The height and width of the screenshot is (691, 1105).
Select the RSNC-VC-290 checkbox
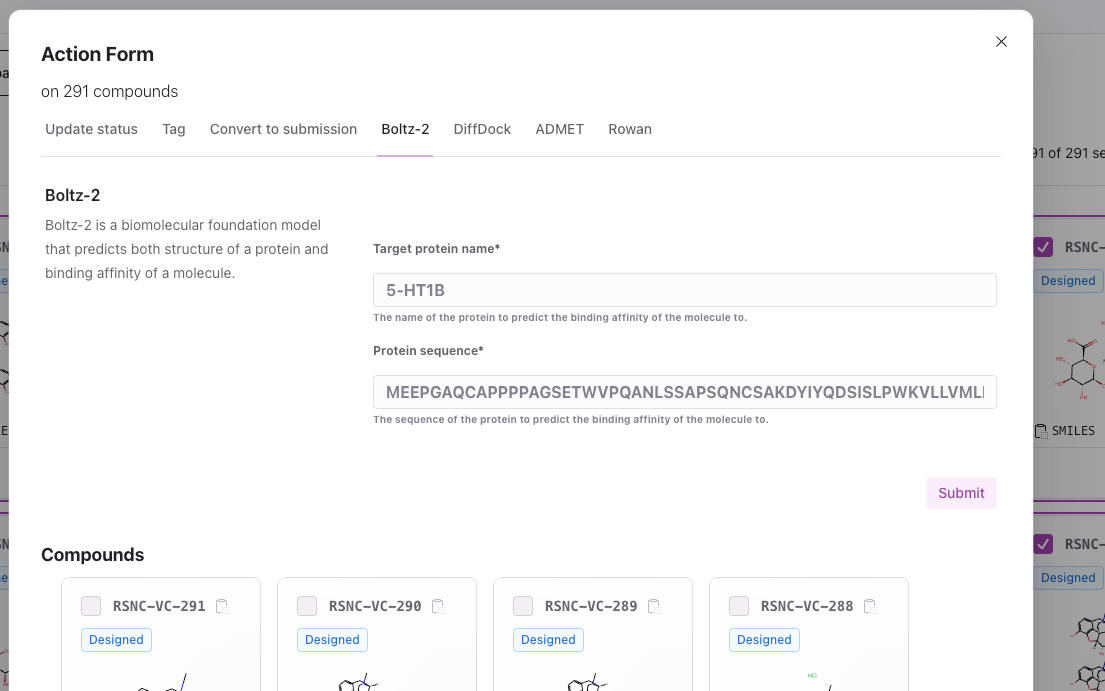(307, 605)
